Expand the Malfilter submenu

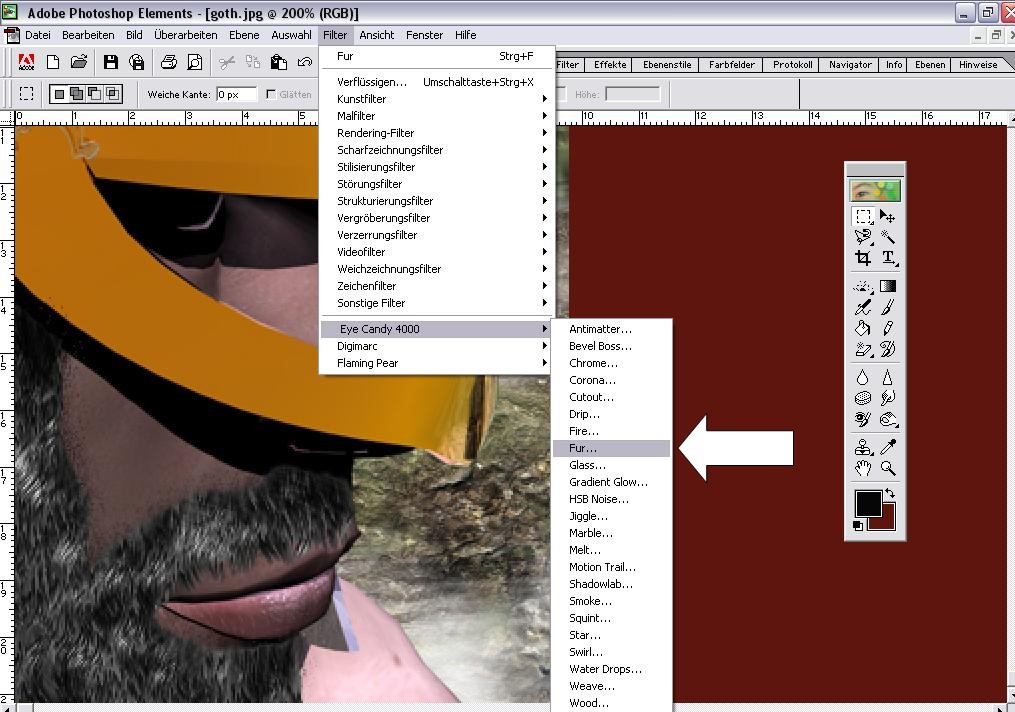pyautogui.click(x=437, y=116)
